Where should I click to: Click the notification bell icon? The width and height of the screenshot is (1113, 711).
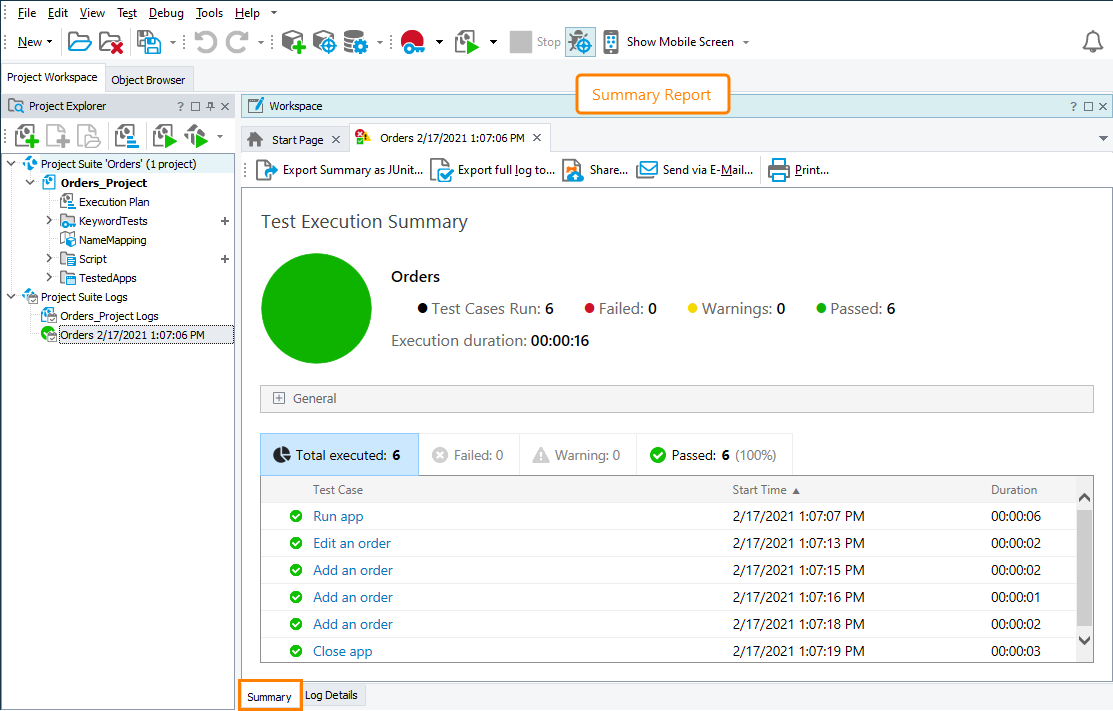click(x=1092, y=41)
